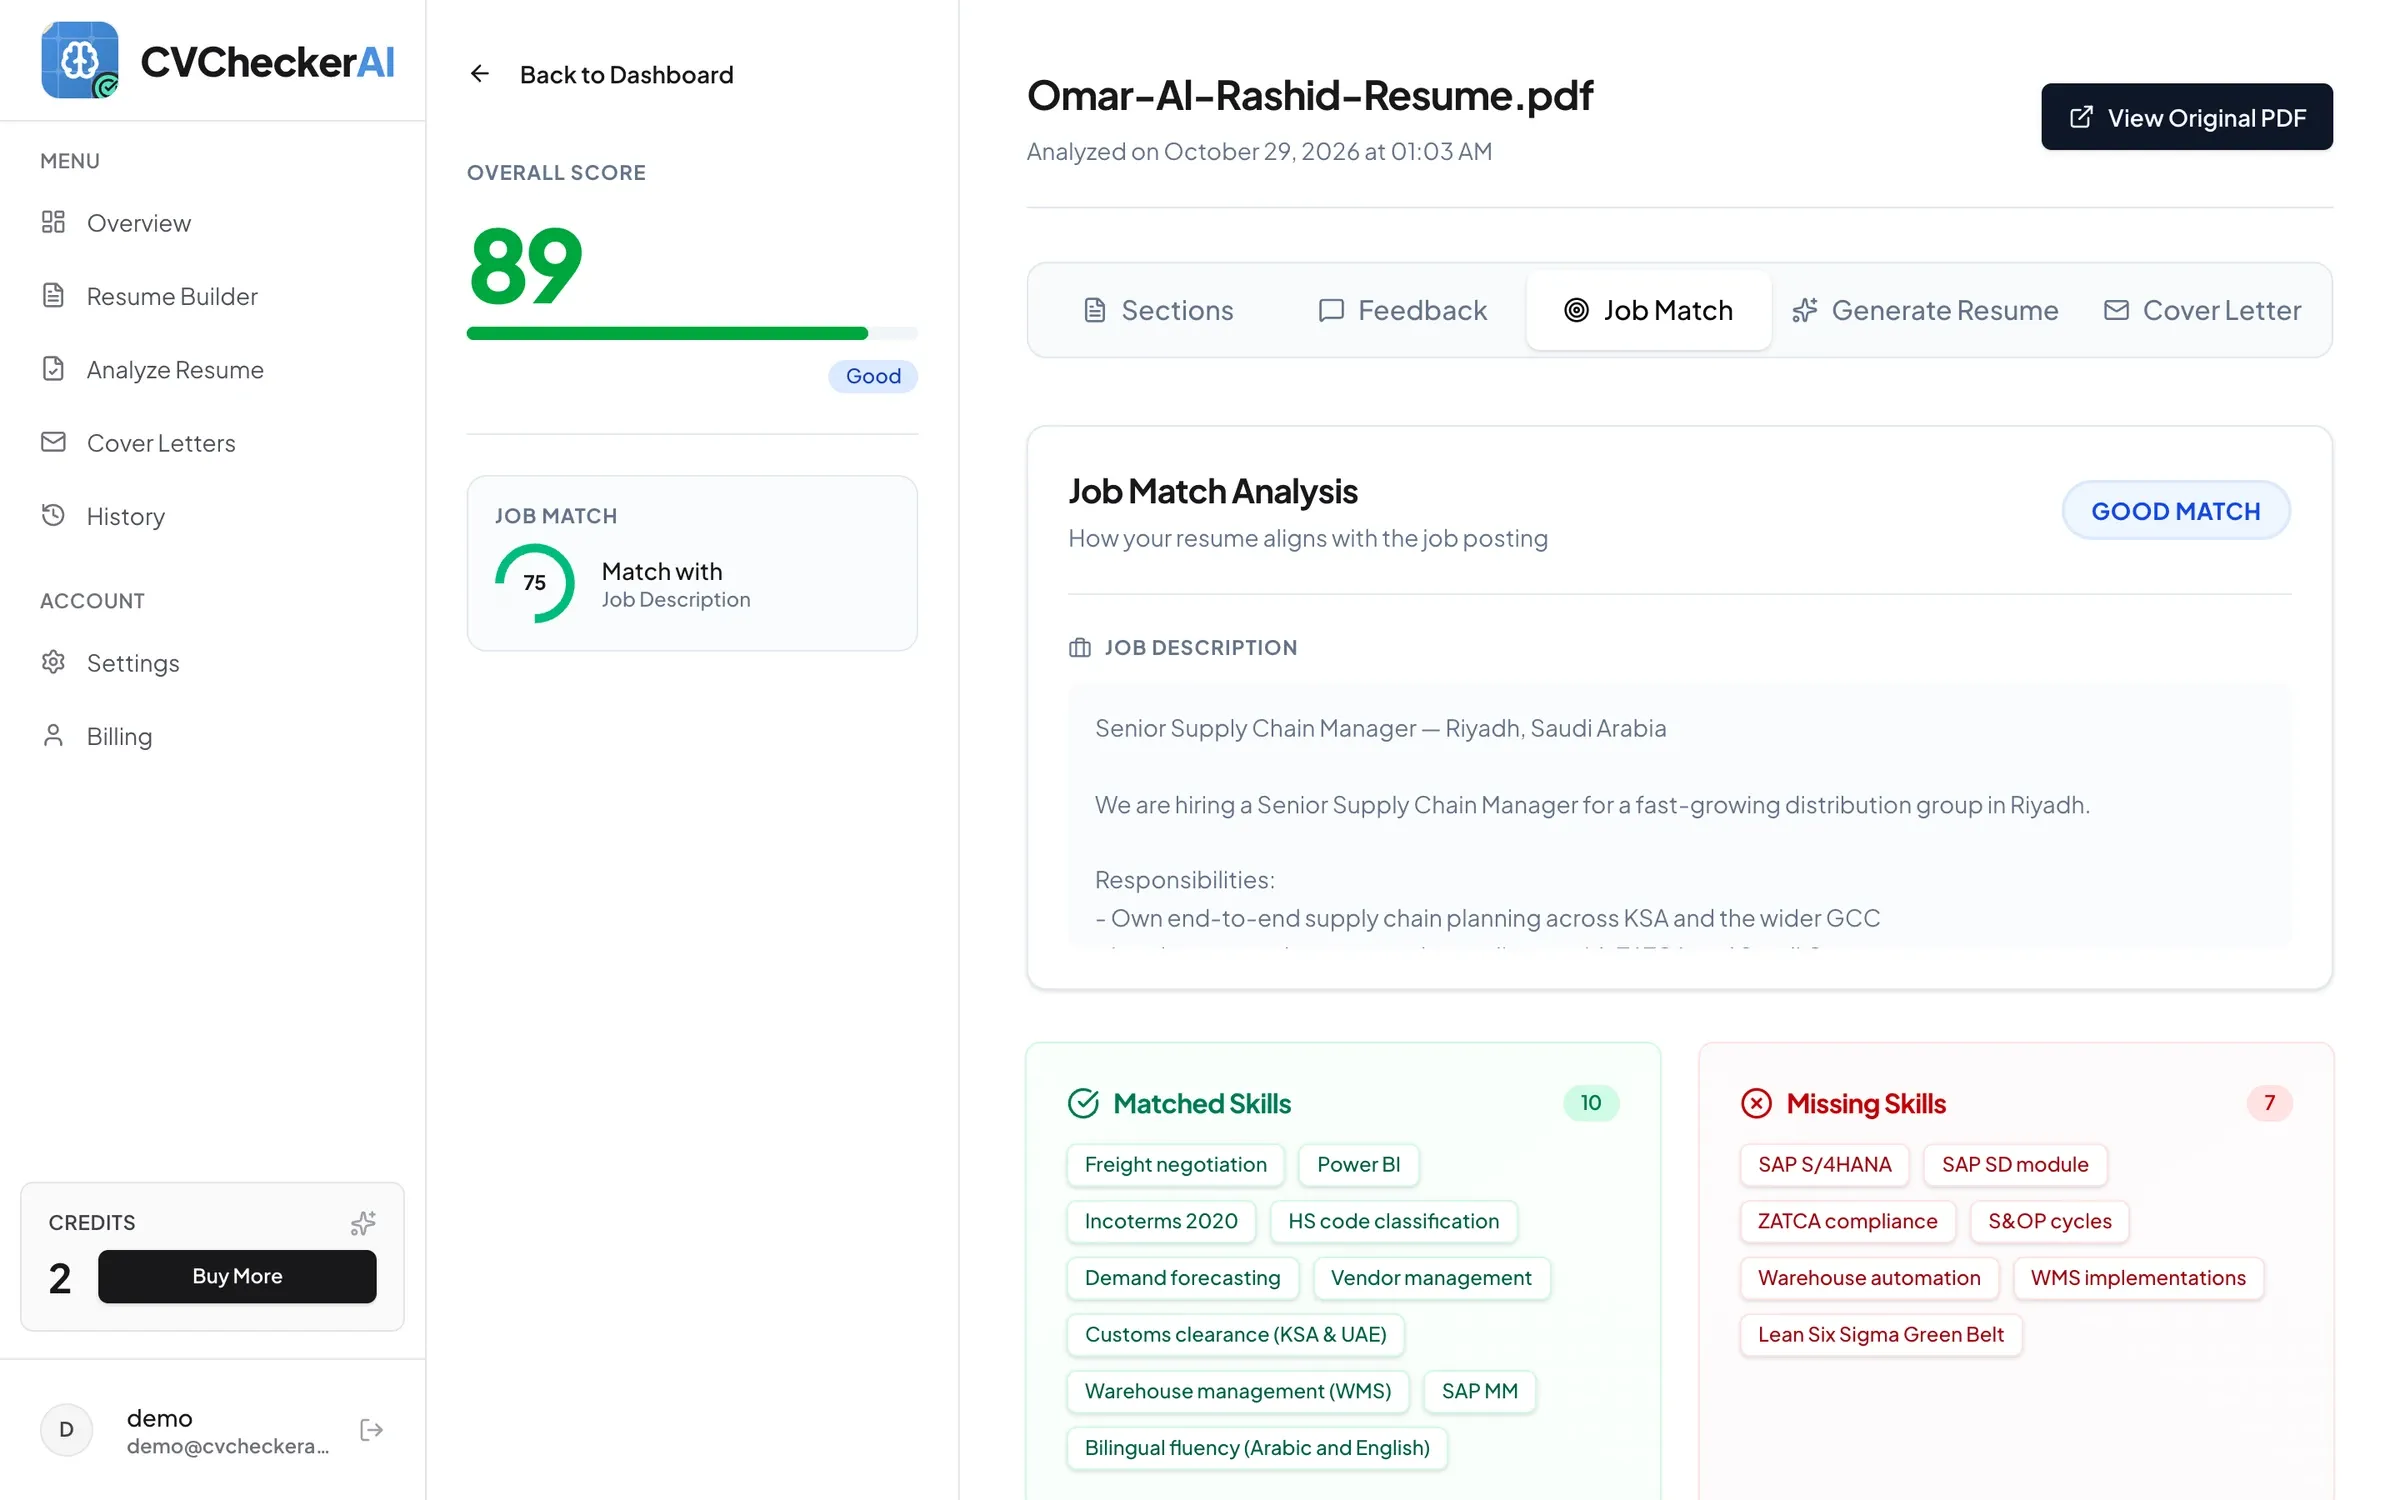The width and height of the screenshot is (2400, 1500).
Task: Click the Missing Skills count badge 7
Action: click(2269, 1103)
